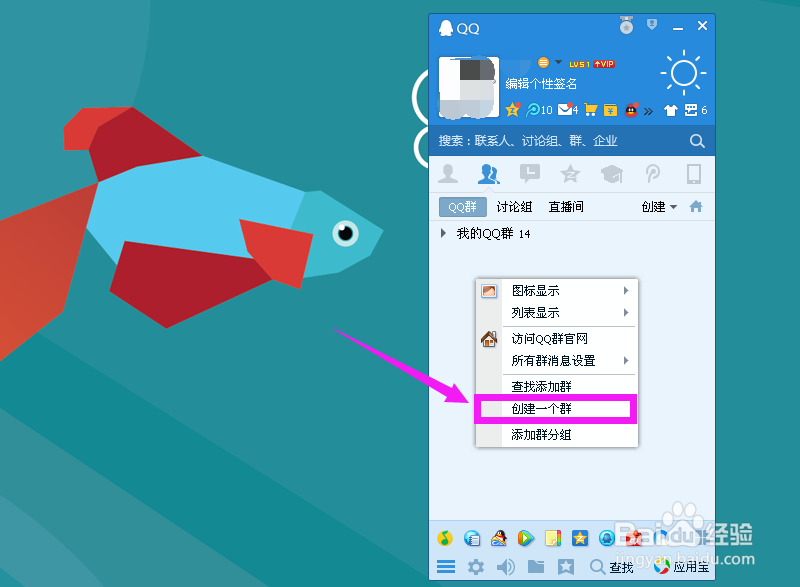Open the QQ penguin game app icon
This screenshot has height=587, width=800.
[498, 538]
